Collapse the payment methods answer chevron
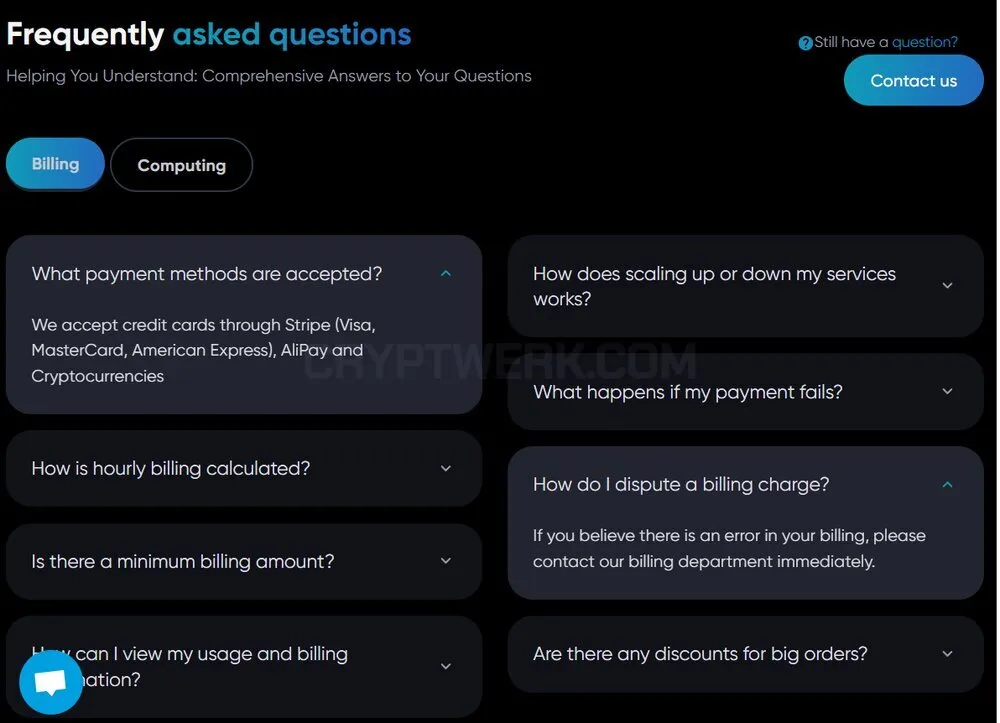 click(446, 274)
